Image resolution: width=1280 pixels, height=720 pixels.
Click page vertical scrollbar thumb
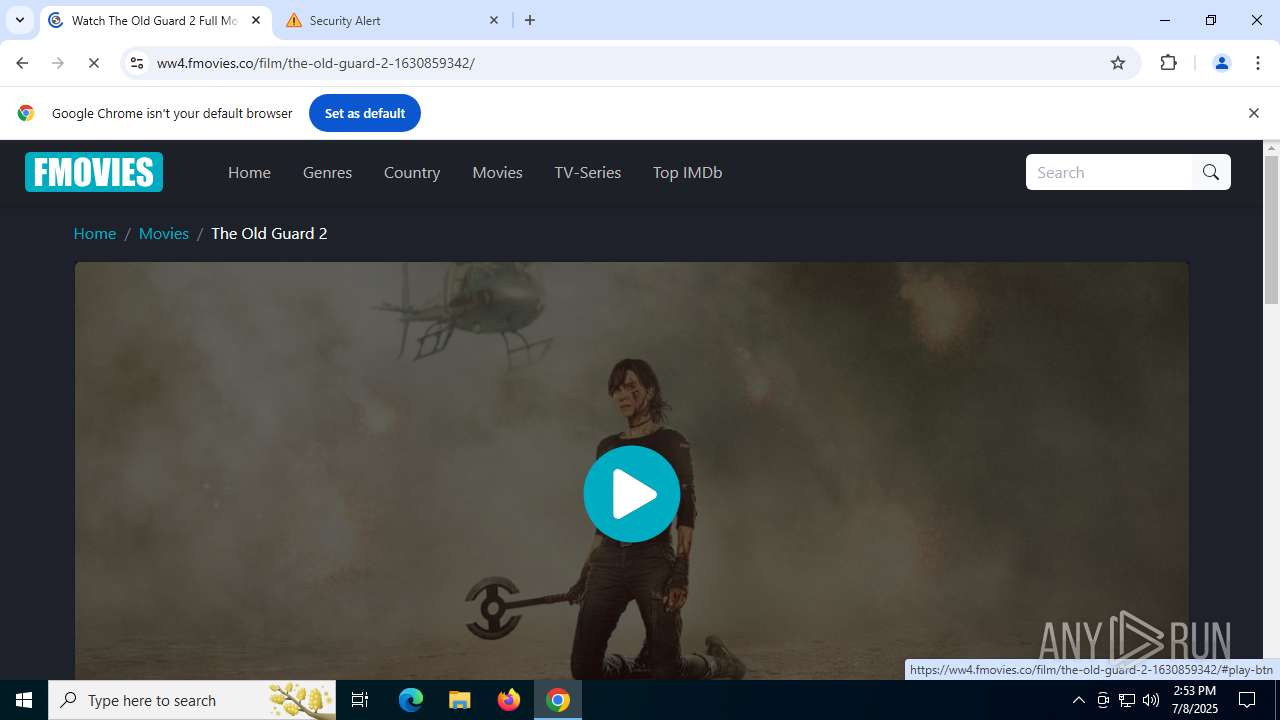(x=1272, y=230)
